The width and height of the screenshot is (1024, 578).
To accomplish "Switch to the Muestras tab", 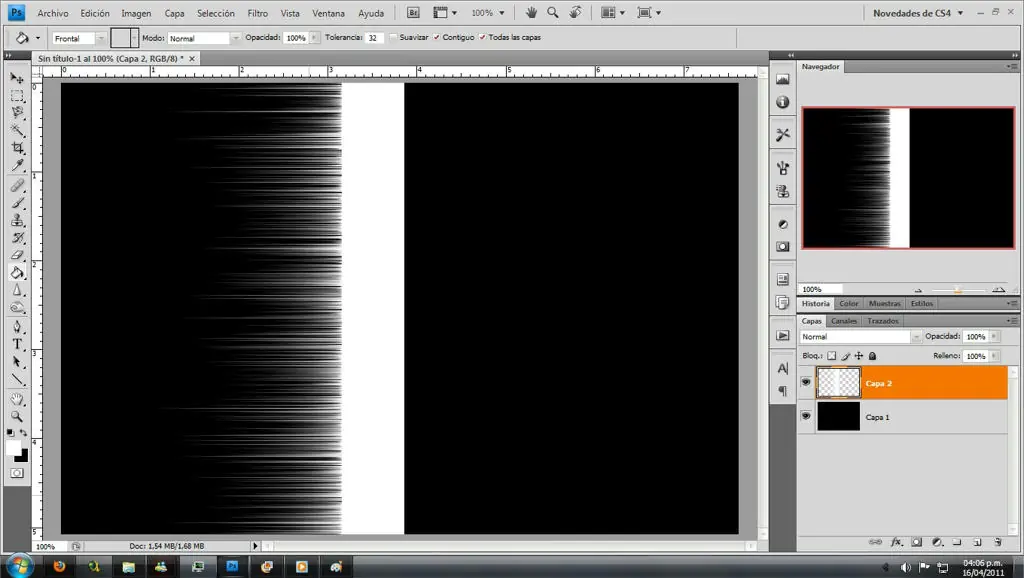I will point(885,304).
